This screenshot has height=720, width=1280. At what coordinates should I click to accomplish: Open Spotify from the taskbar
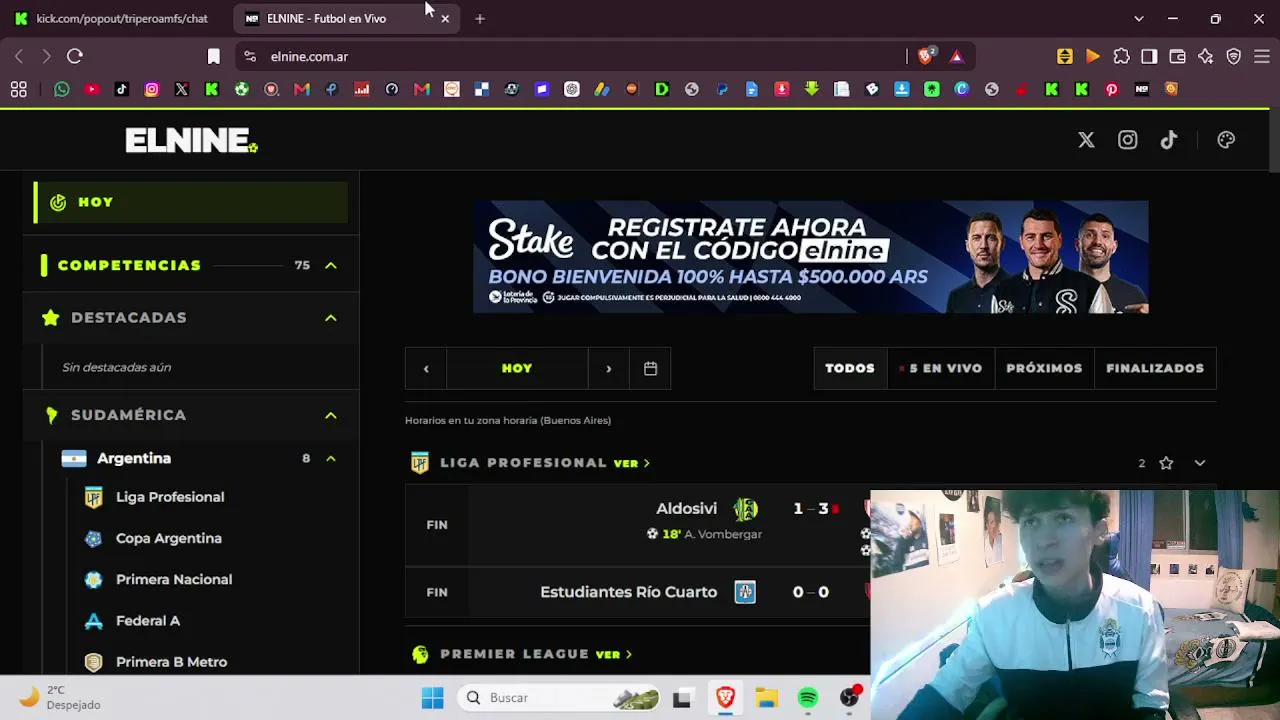[808, 698]
